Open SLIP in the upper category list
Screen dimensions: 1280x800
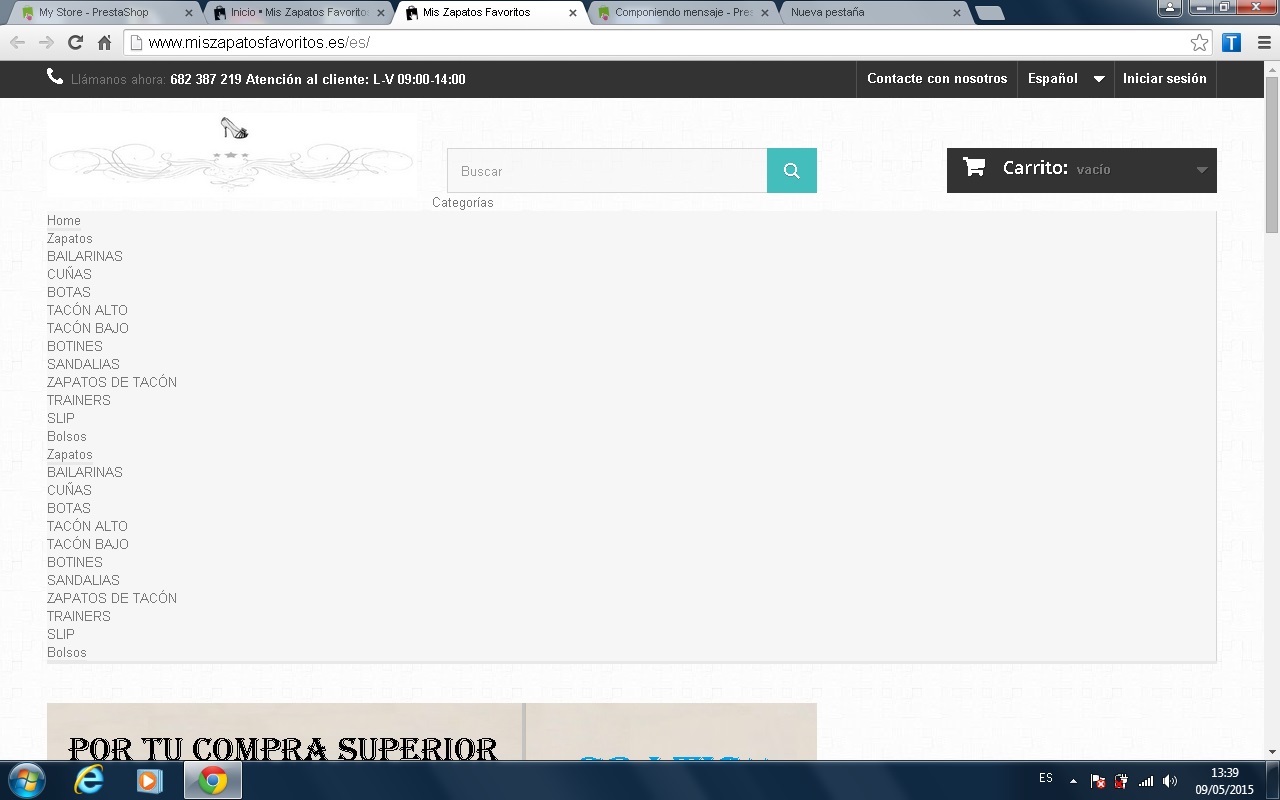click(x=61, y=419)
